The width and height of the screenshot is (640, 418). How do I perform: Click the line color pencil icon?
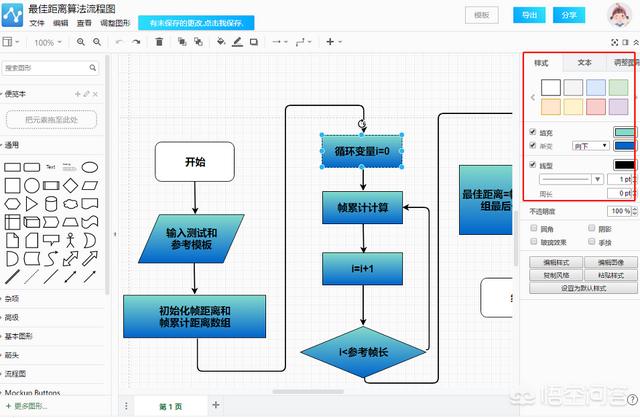238,42
